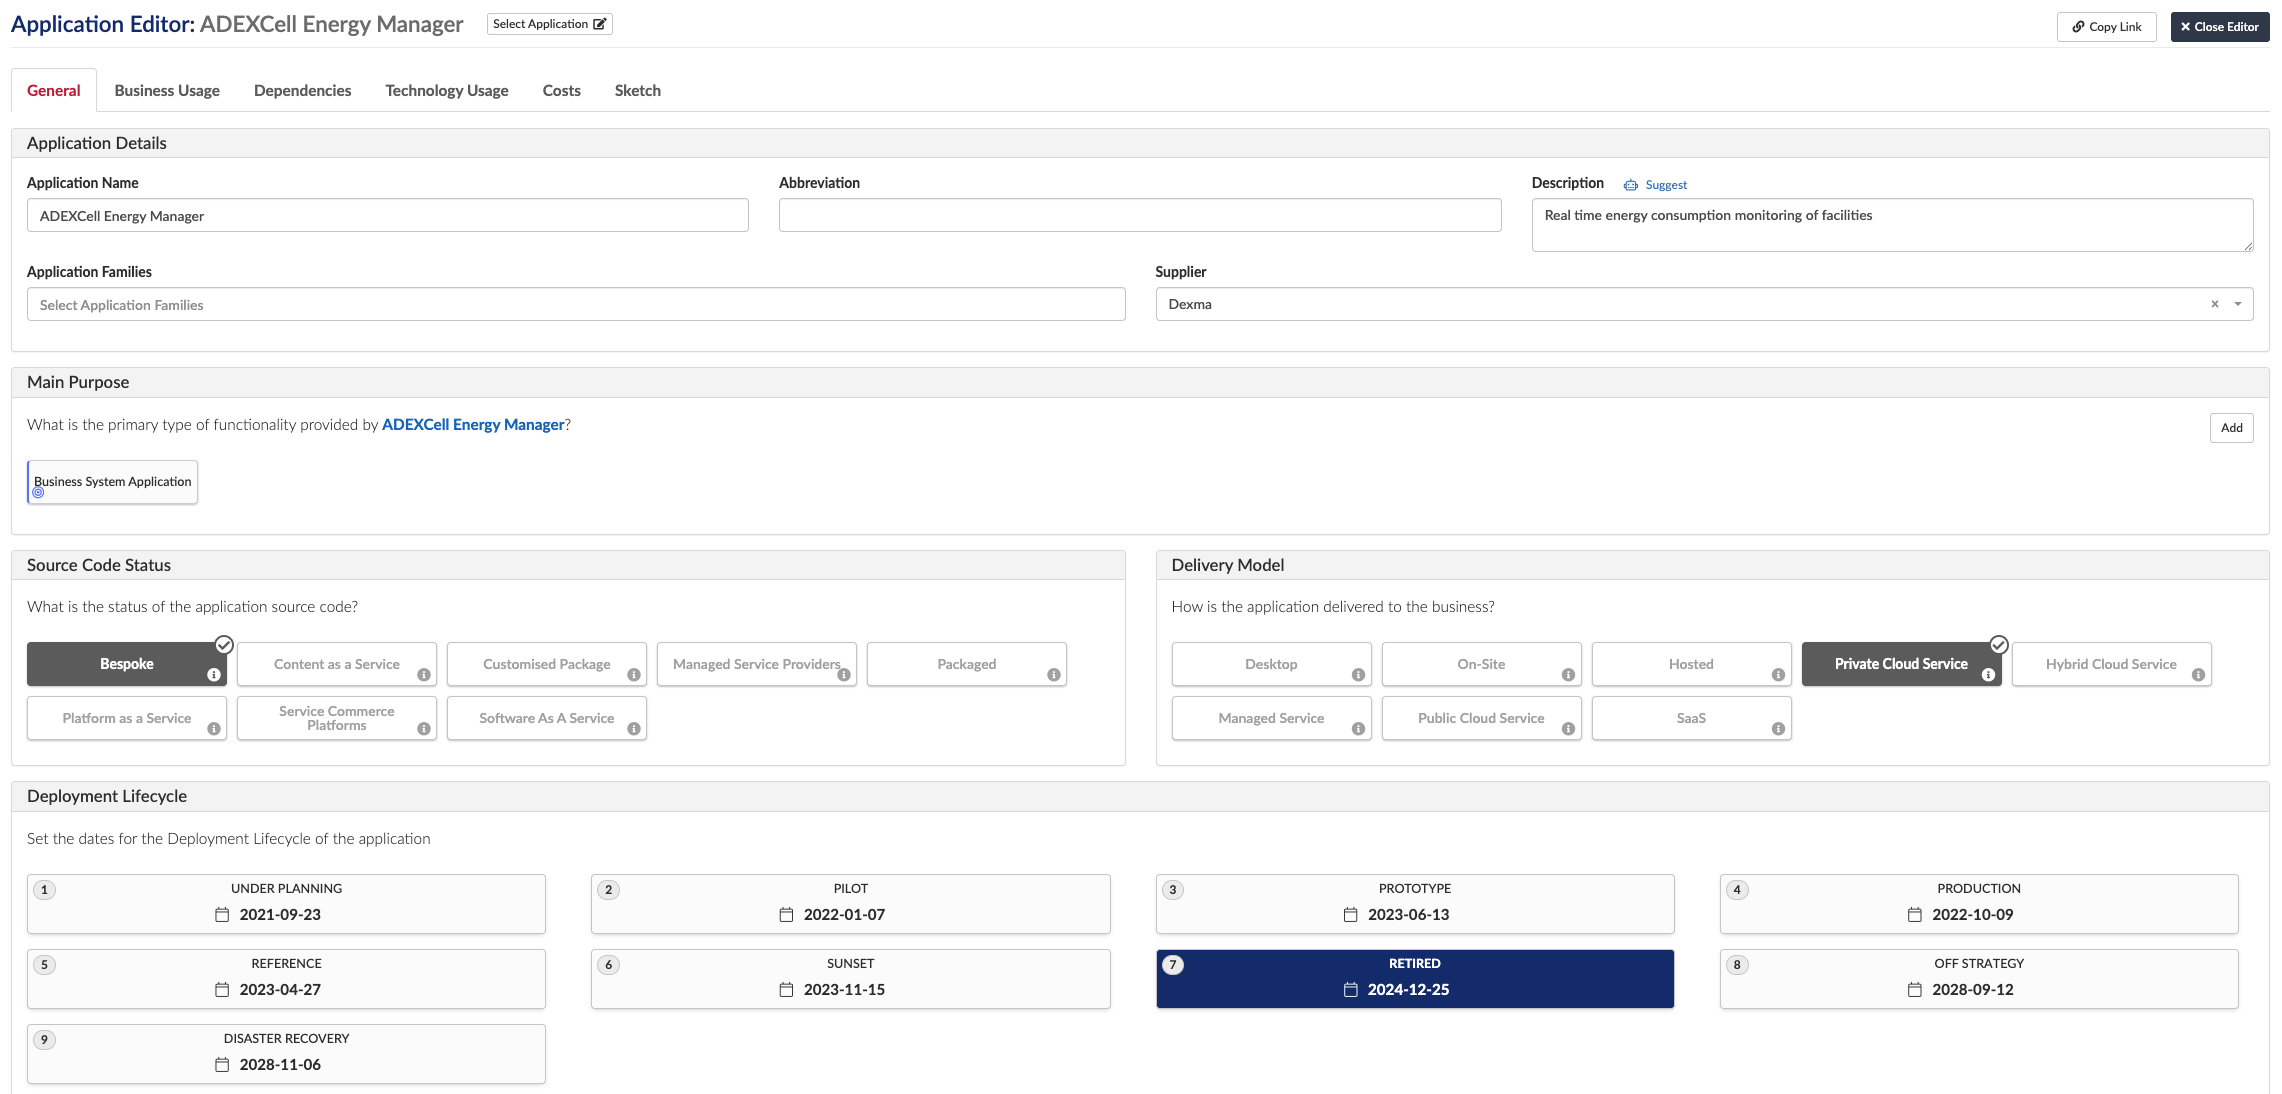Open the Select Application picker
The width and height of the screenshot is (2282, 1094).
click(x=549, y=24)
